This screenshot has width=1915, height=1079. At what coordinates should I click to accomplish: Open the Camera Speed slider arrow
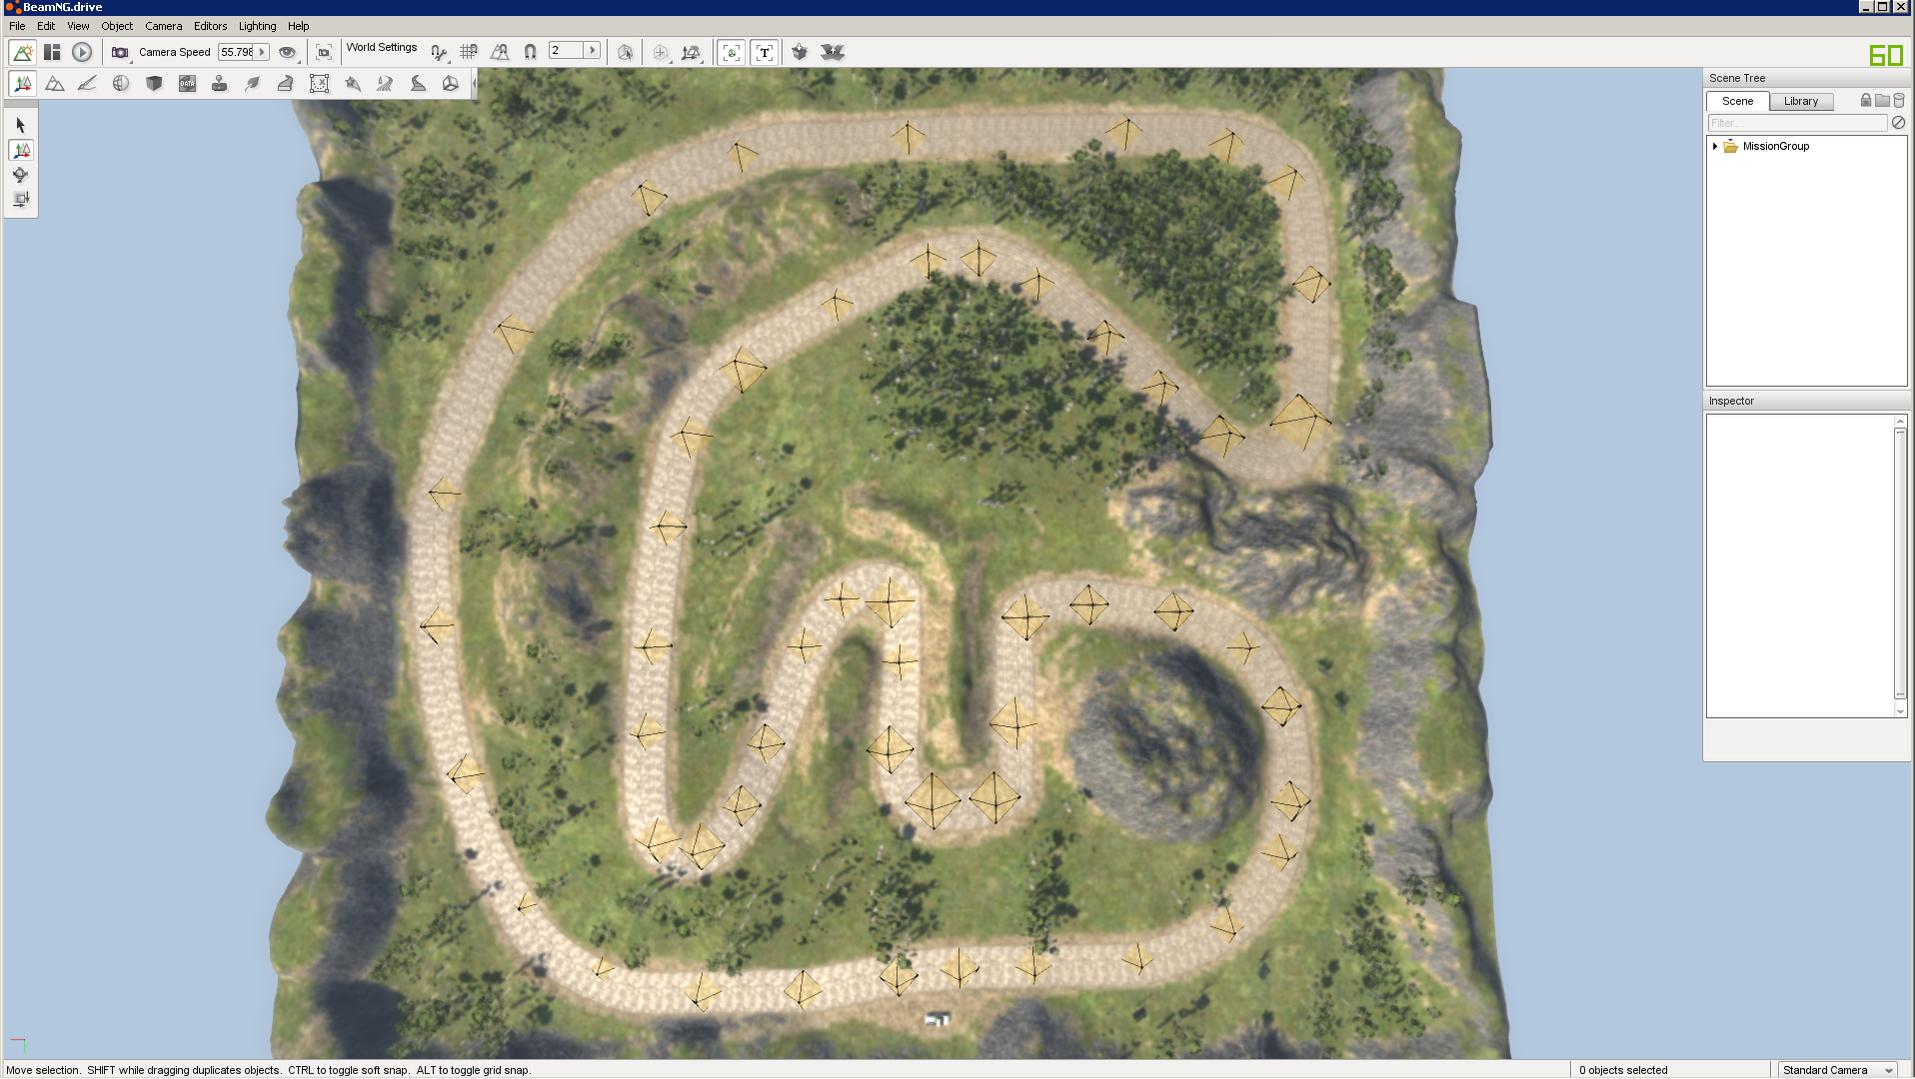pyautogui.click(x=262, y=52)
